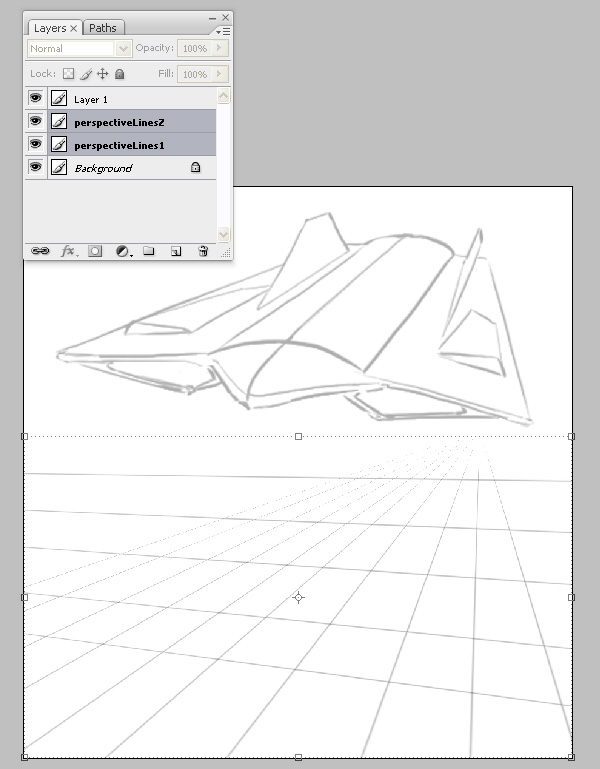Viewport: 600px width, 769px height.
Task: Click layers list scrollbar down arrow
Action: 223,234
